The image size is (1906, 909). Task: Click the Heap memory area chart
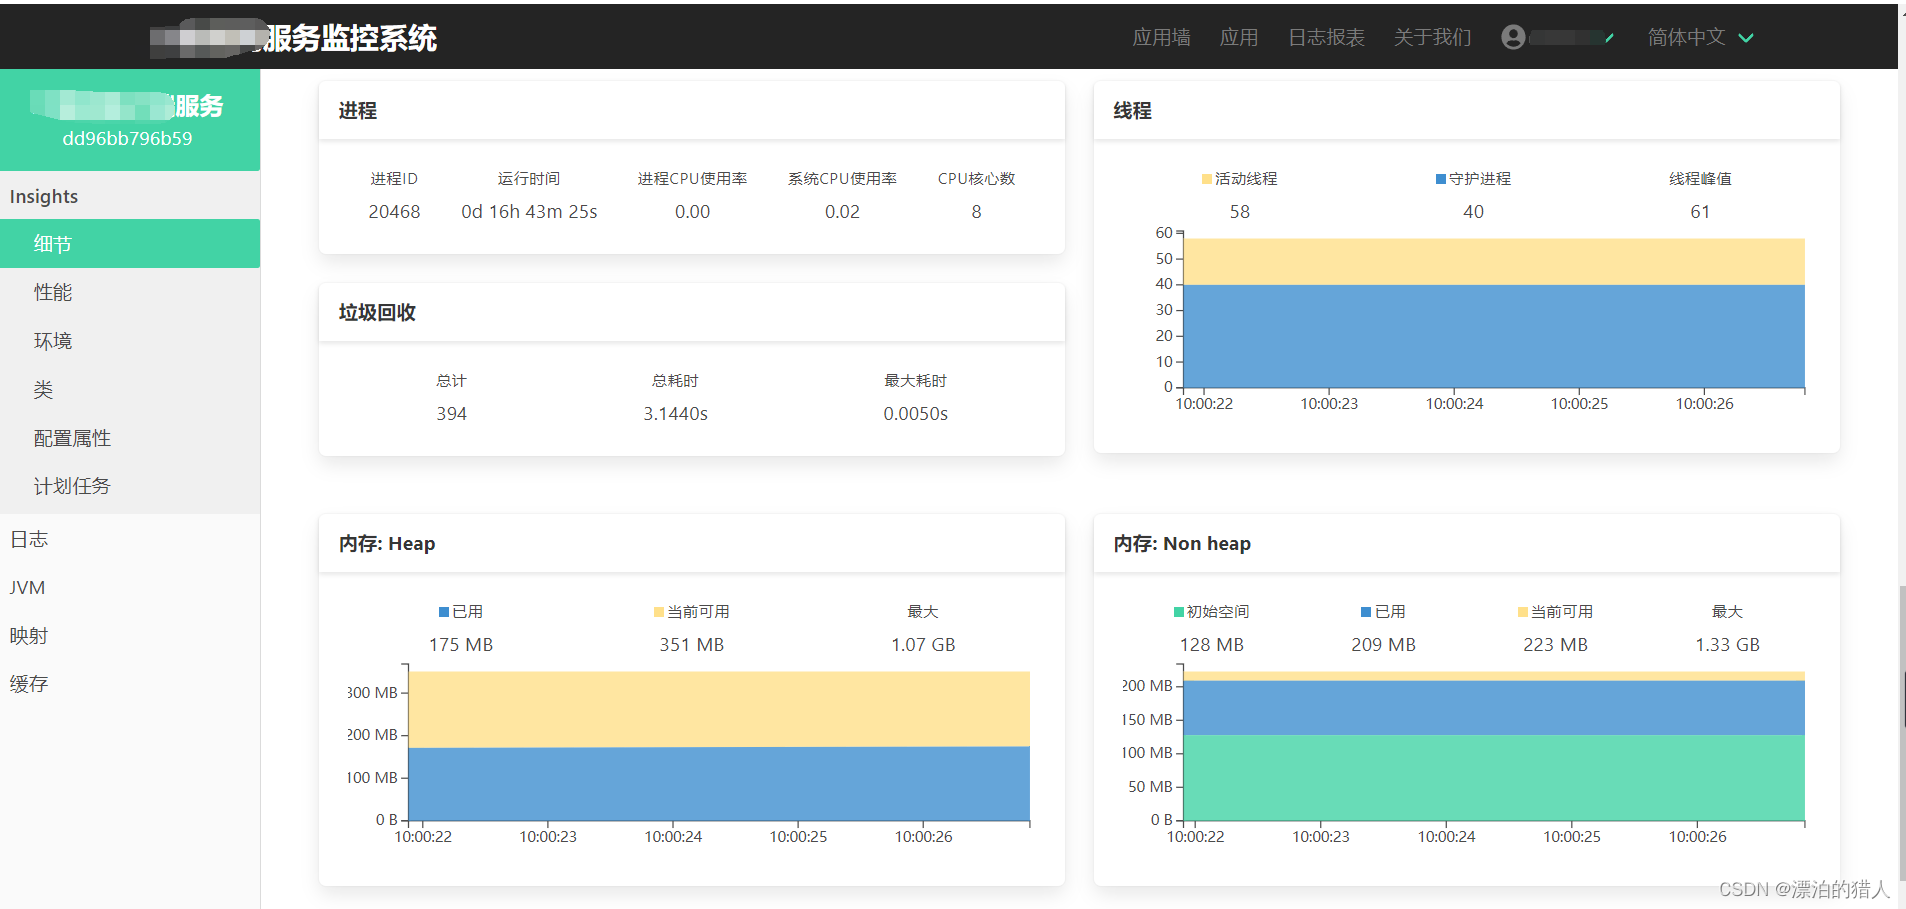coord(719,745)
